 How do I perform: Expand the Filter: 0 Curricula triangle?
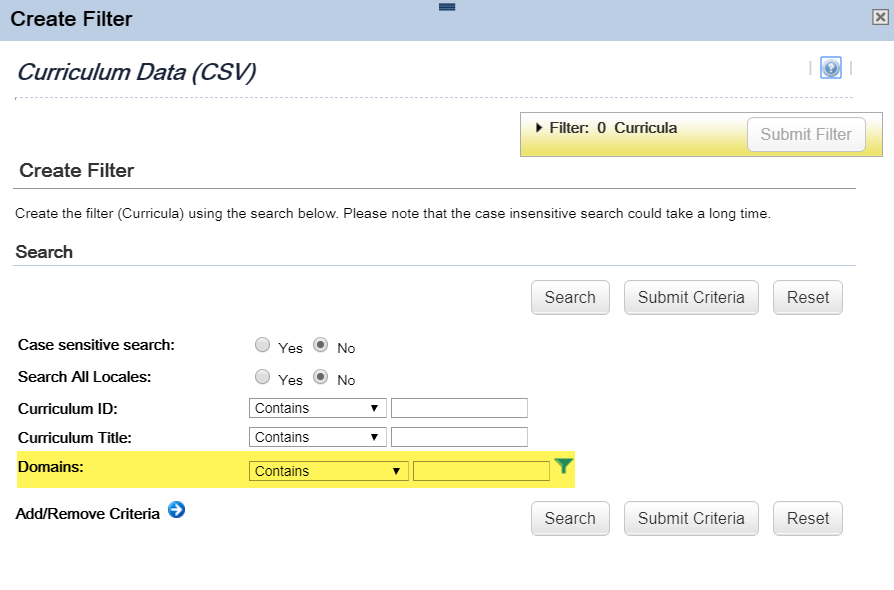coord(539,128)
